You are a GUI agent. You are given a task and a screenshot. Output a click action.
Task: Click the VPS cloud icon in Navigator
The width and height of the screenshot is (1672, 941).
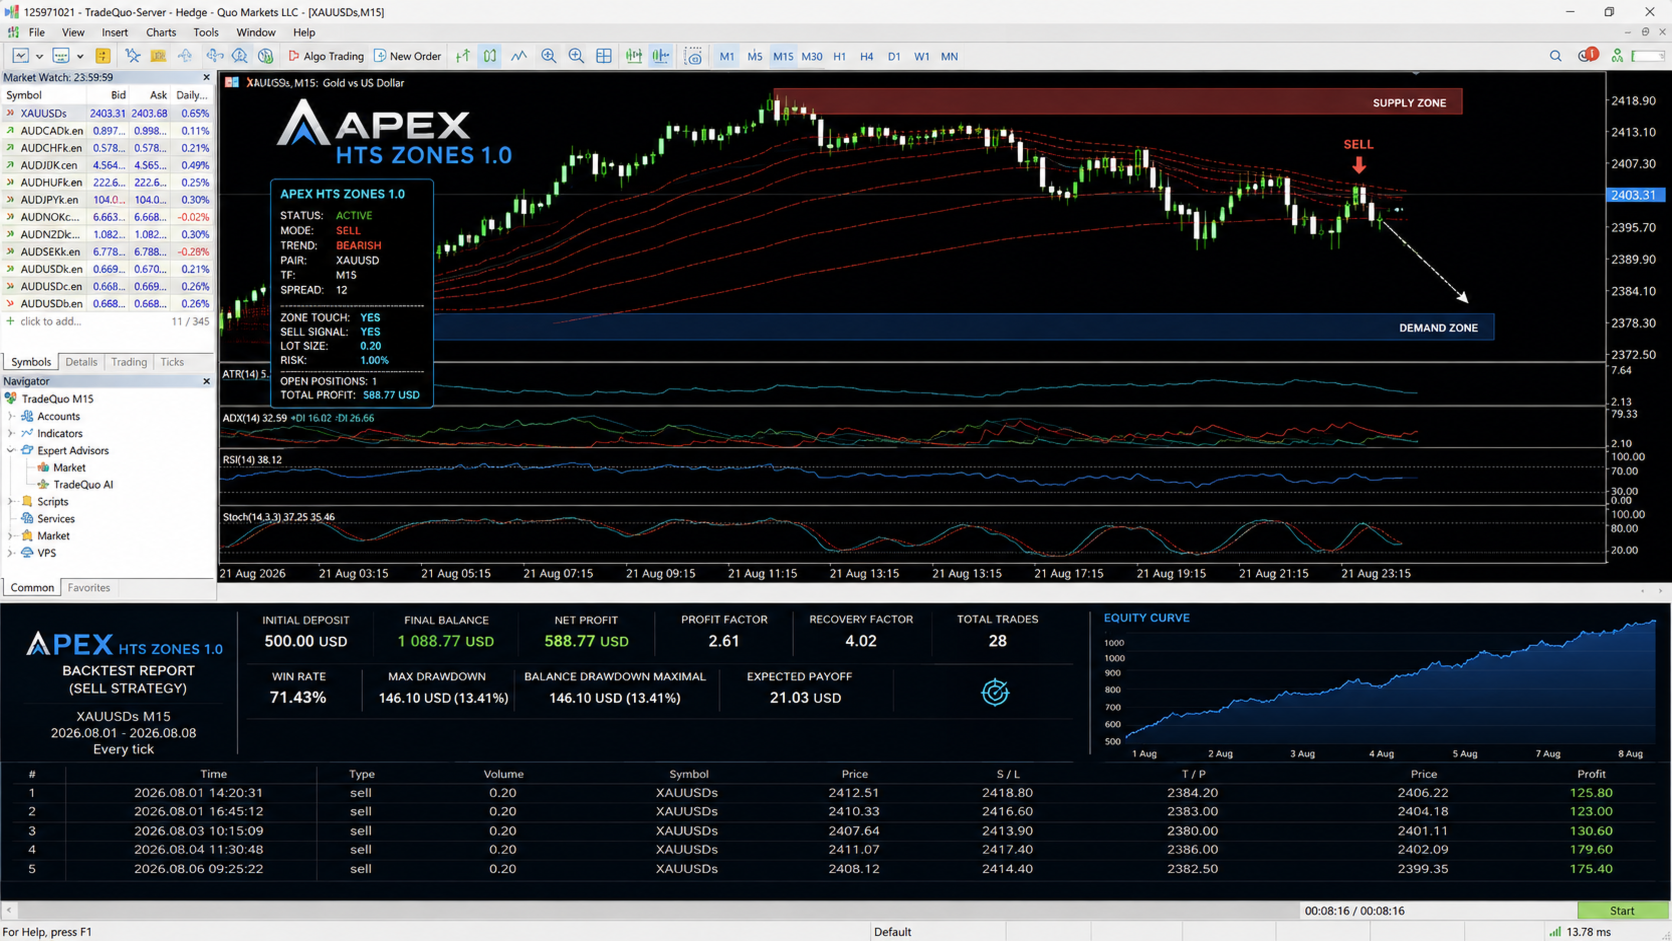point(28,552)
